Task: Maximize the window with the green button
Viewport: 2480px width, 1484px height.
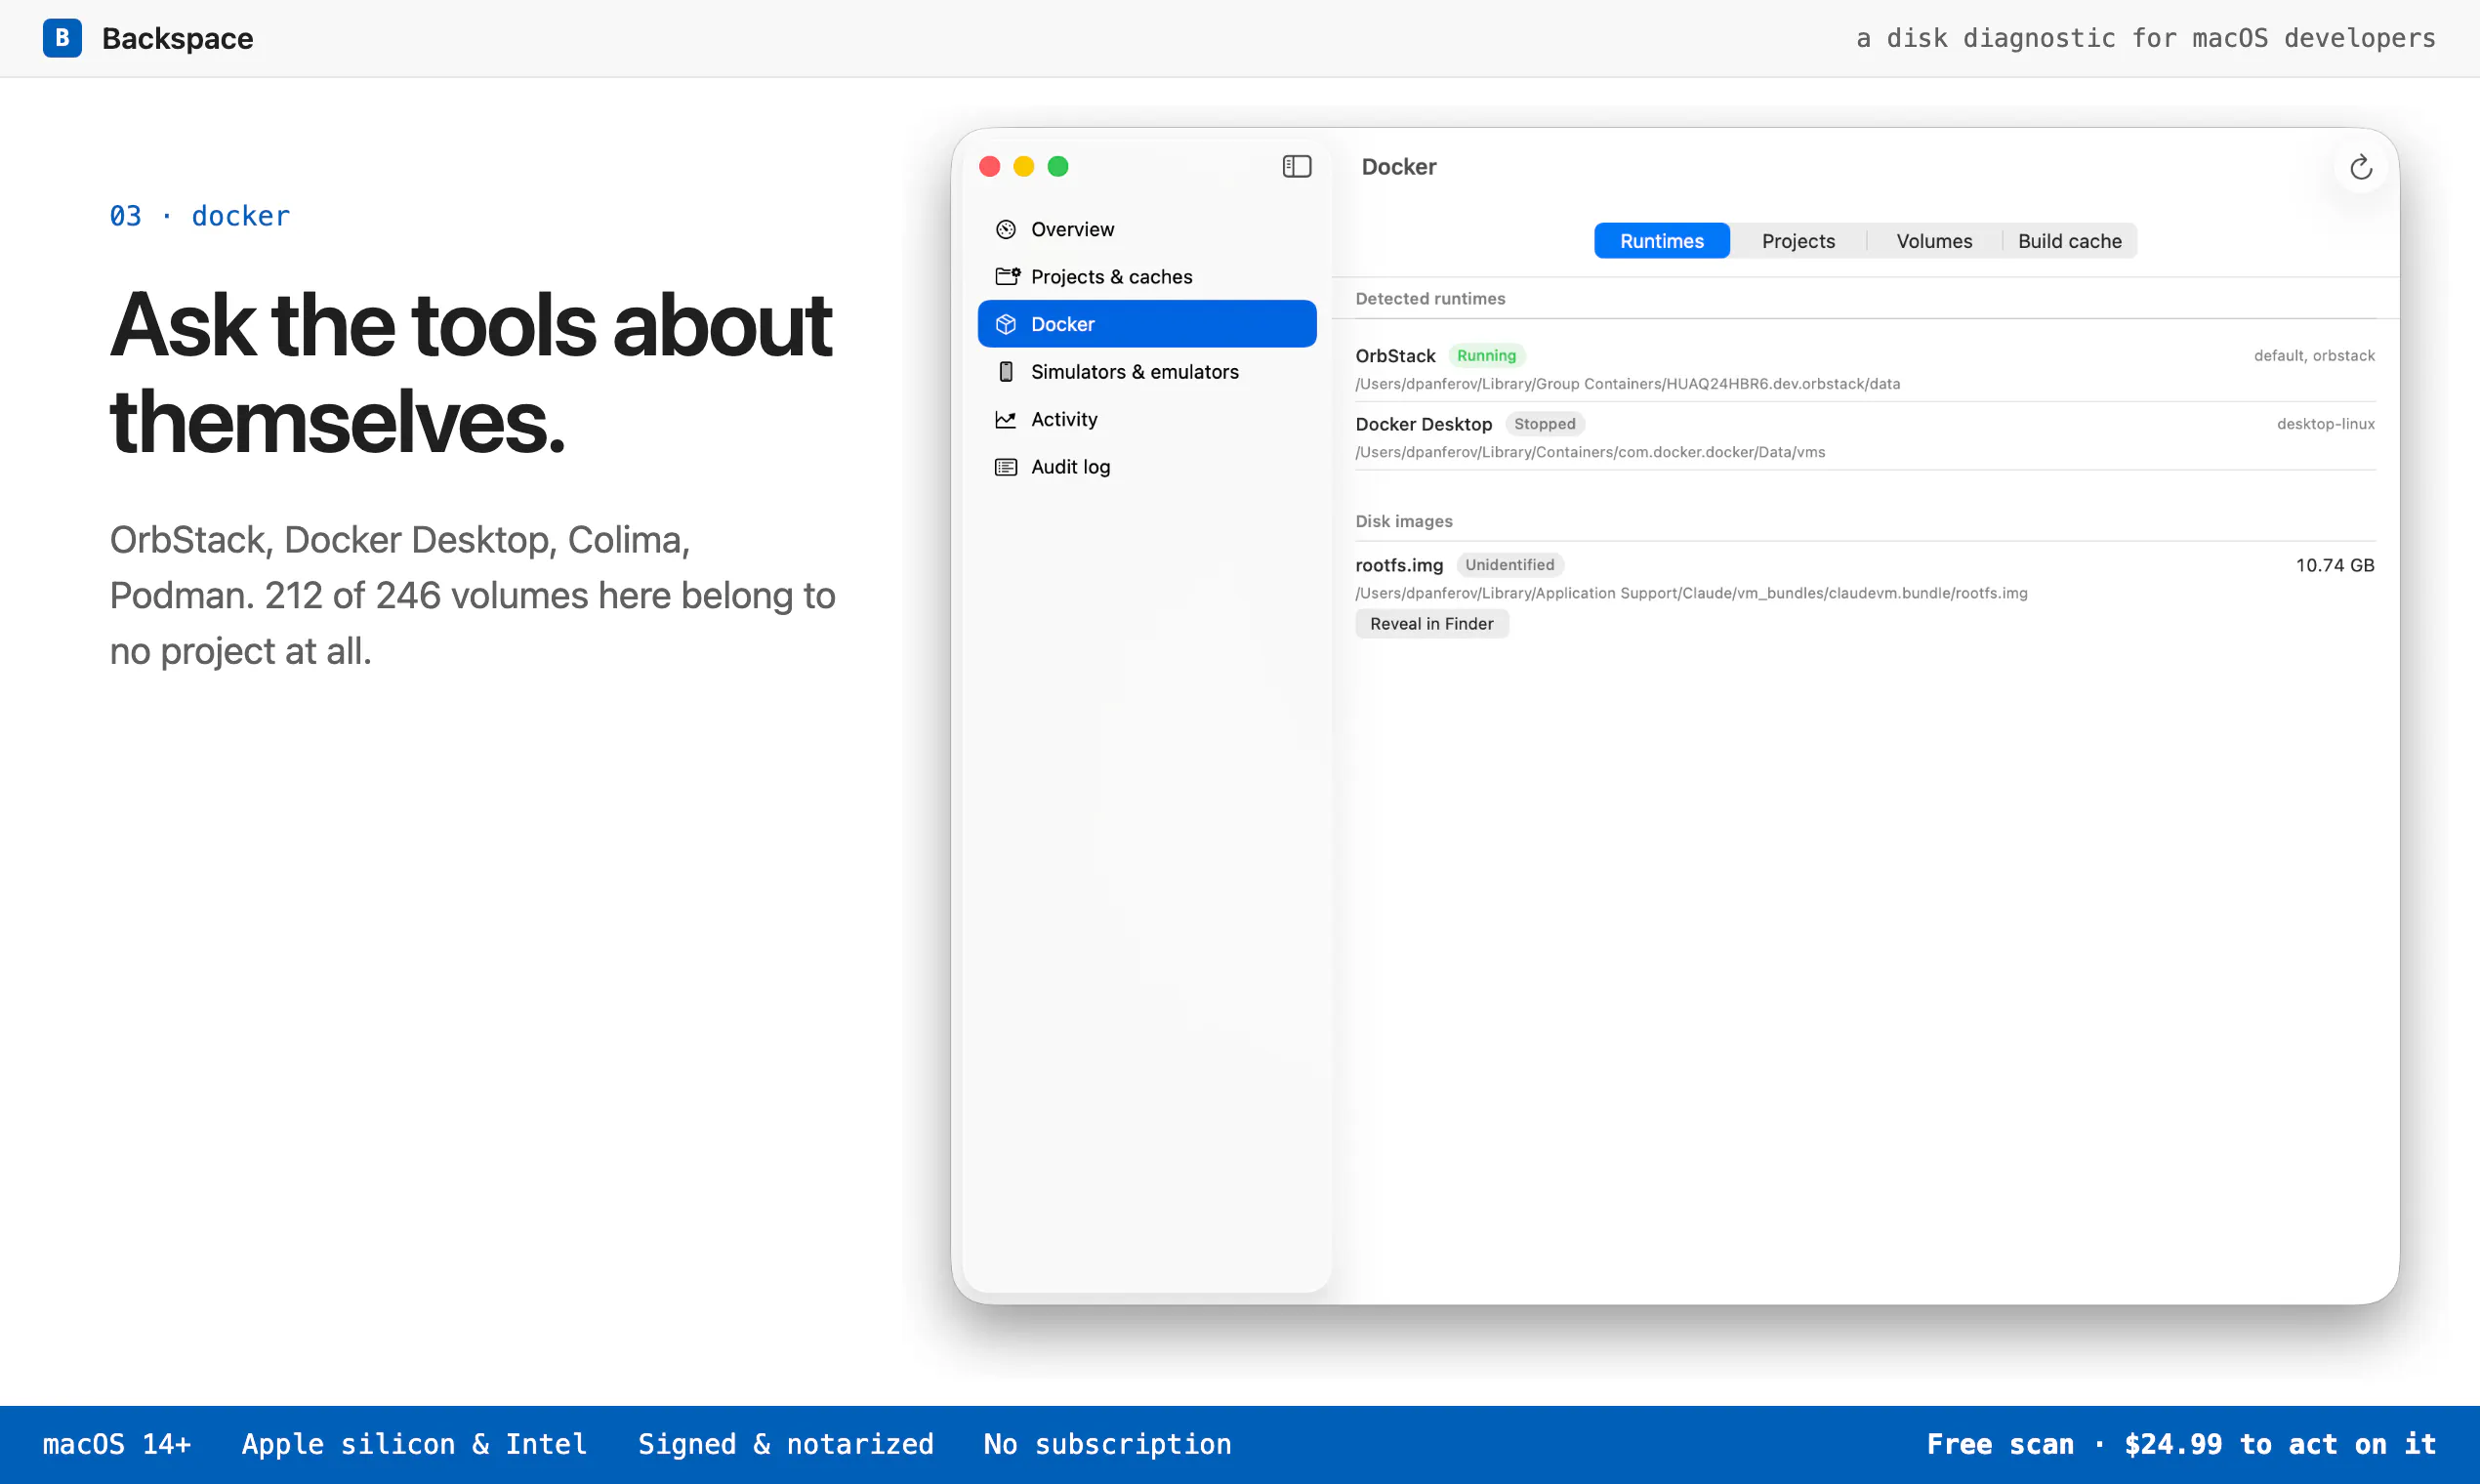Action: [1058, 166]
